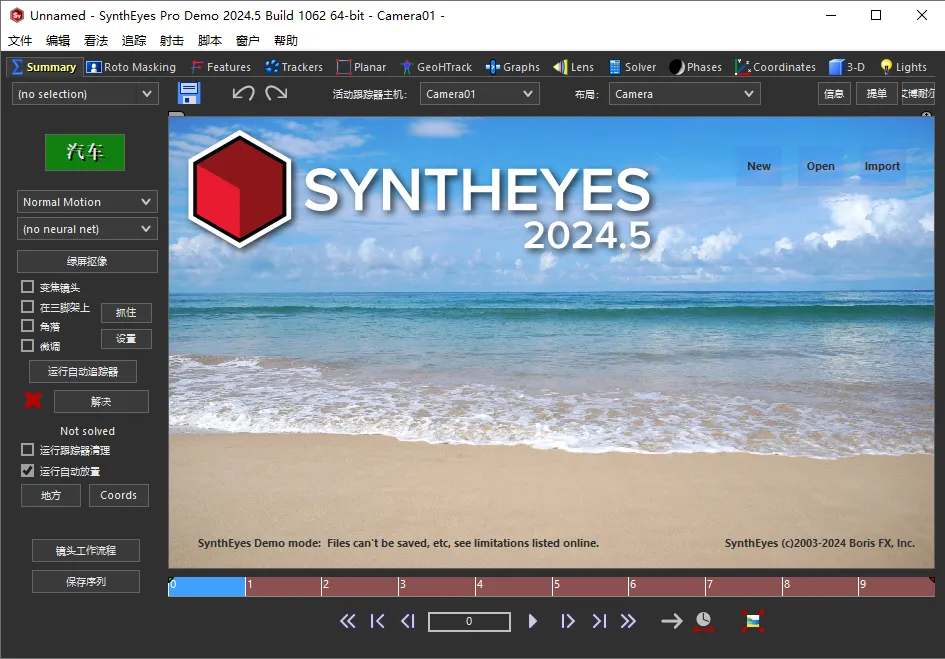Click the red X solve status icon
Screen dimensions: 945x659
(x=33, y=401)
